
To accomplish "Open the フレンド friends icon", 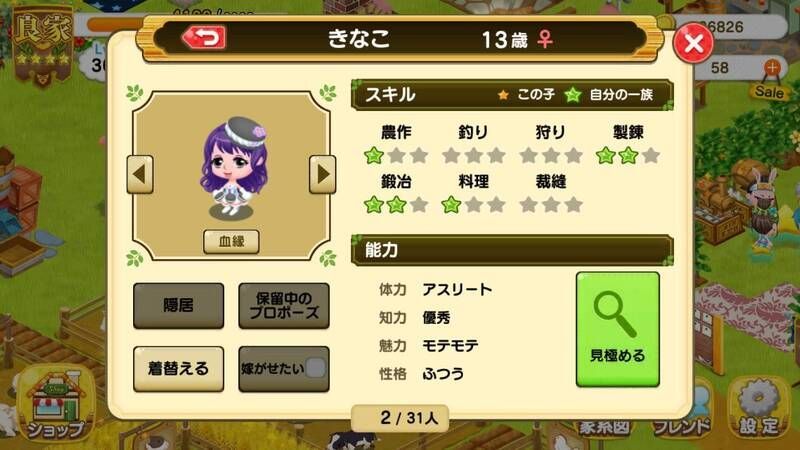I will (x=682, y=414).
